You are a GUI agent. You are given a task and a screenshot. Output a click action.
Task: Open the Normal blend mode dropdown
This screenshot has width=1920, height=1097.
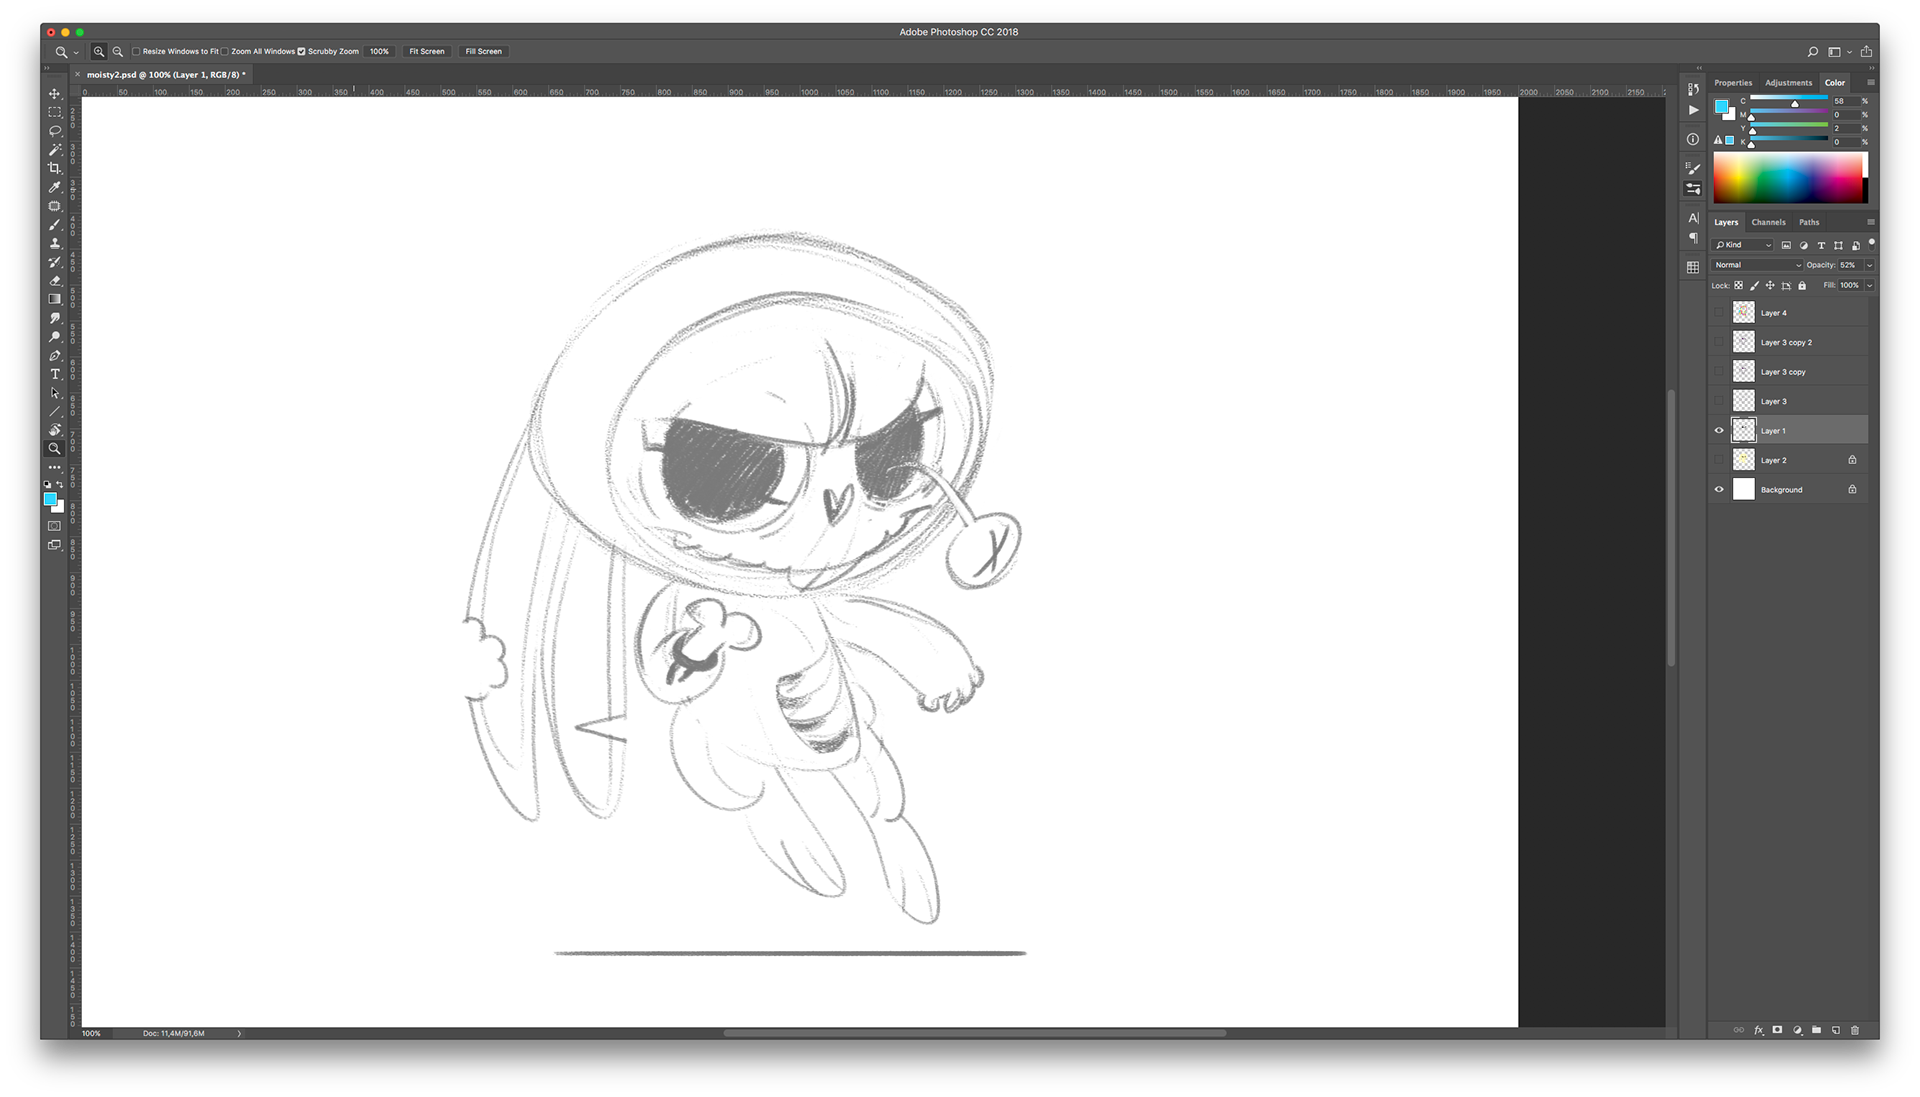1757,265
